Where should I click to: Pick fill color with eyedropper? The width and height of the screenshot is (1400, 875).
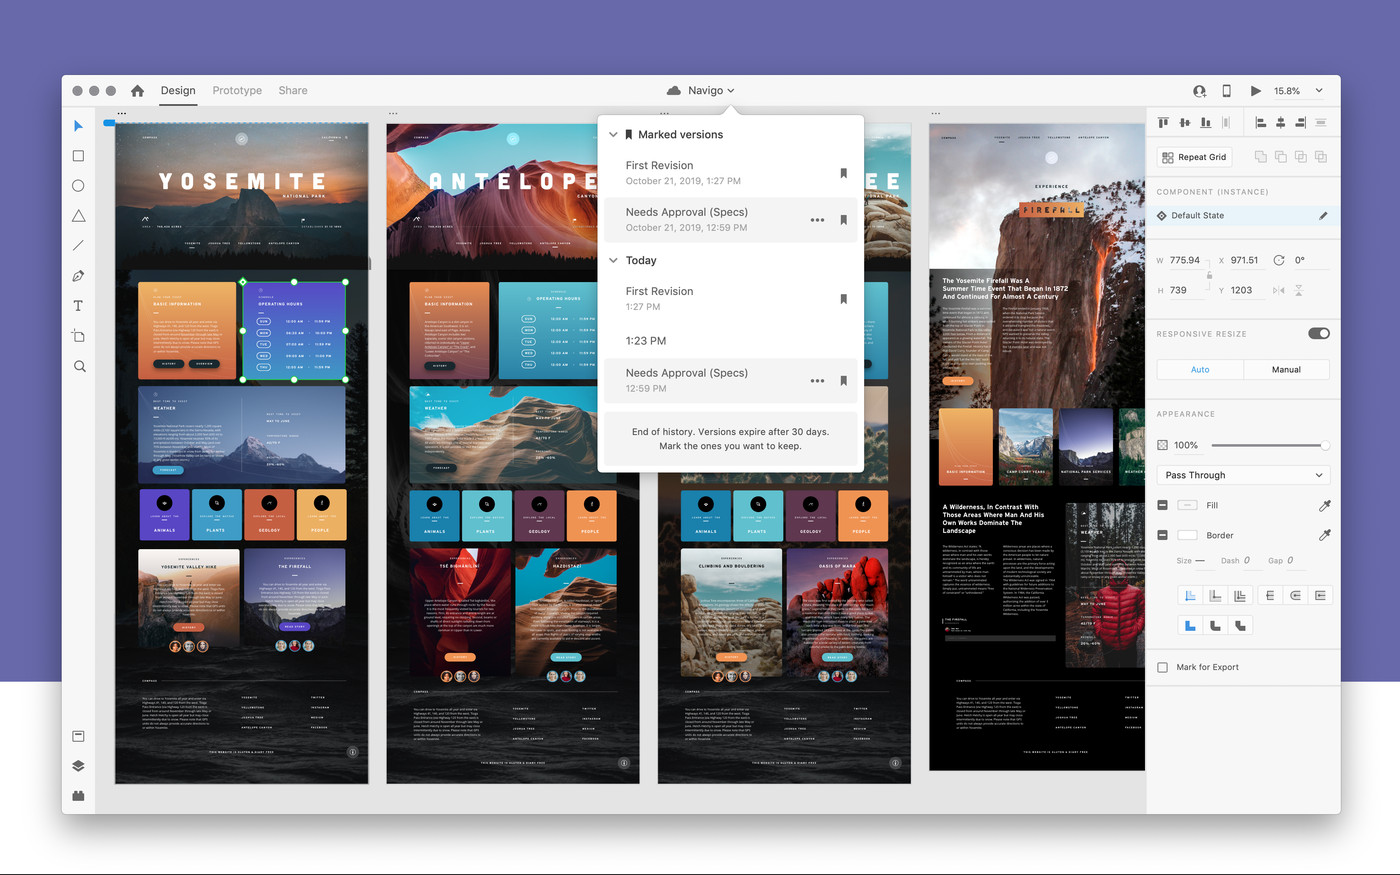tap(1324, 506)
